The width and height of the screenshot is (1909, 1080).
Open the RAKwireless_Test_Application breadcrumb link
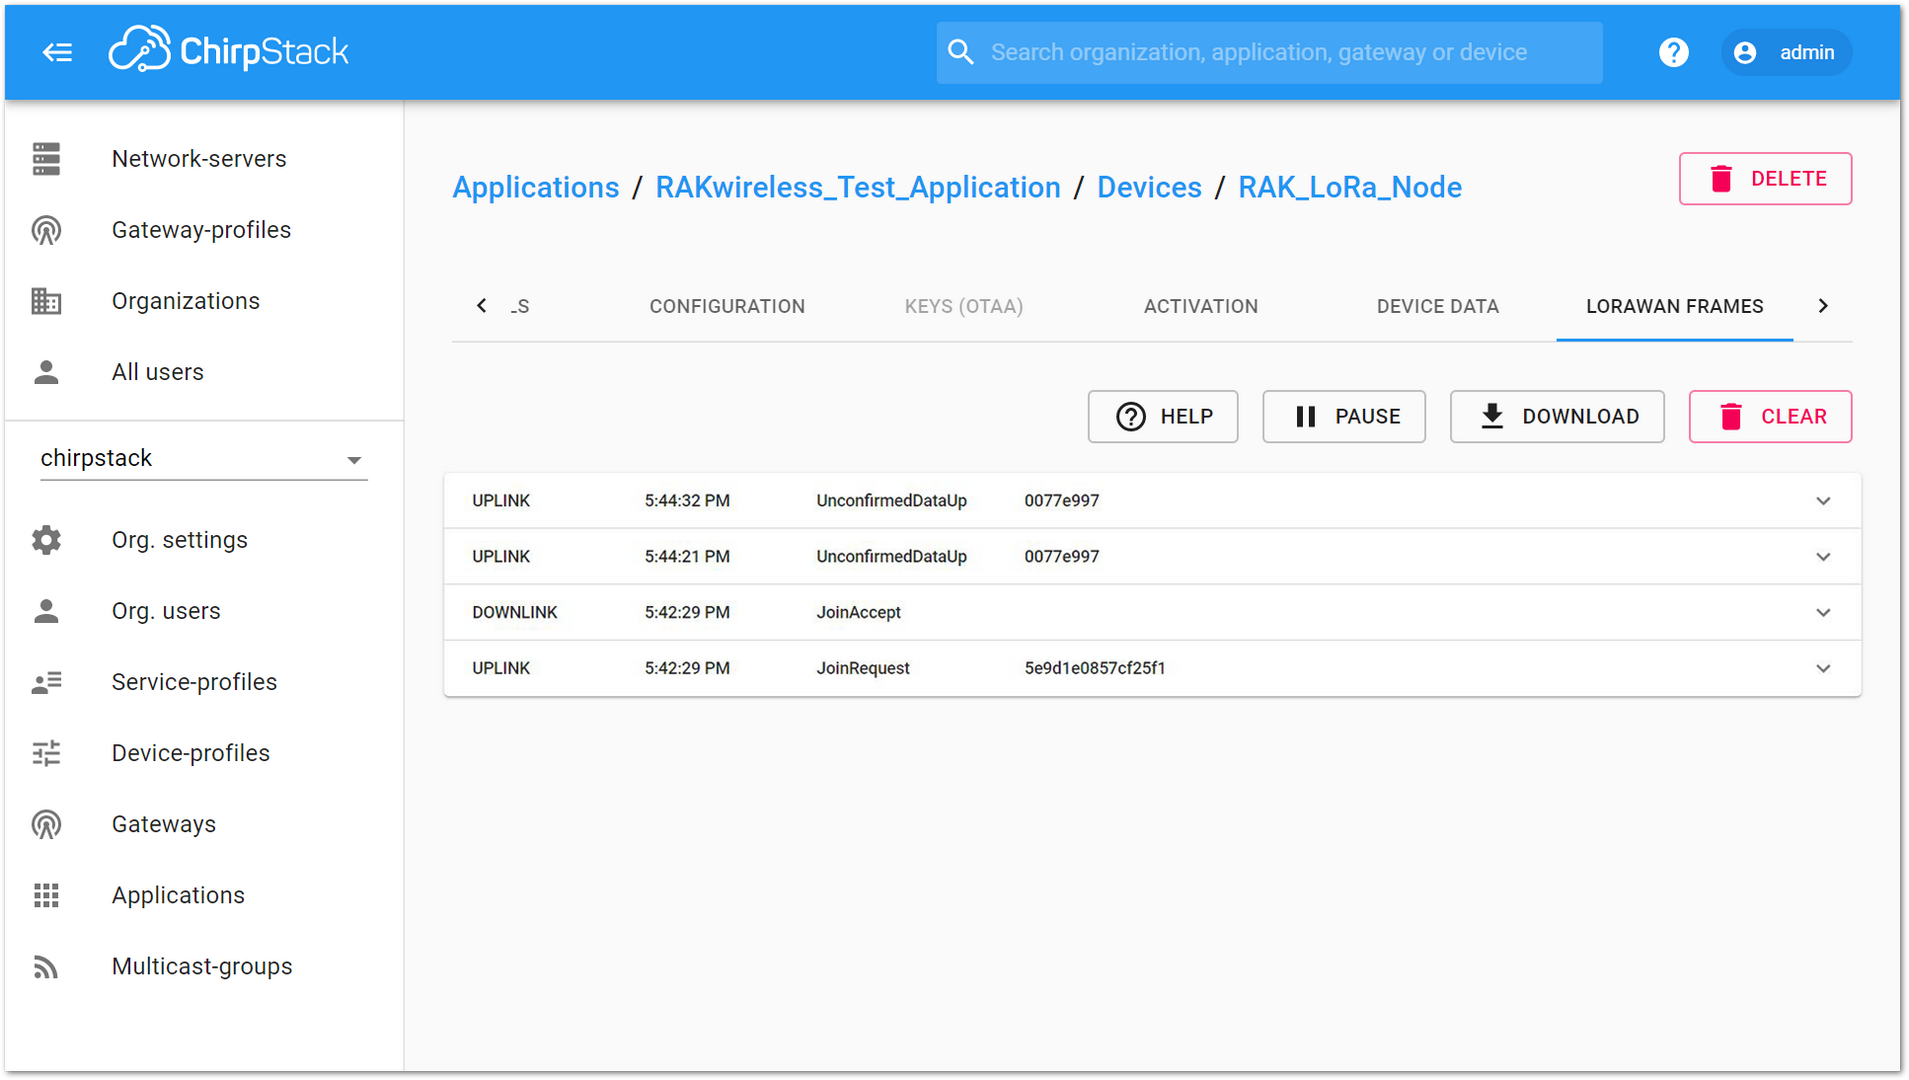(858, 187)
